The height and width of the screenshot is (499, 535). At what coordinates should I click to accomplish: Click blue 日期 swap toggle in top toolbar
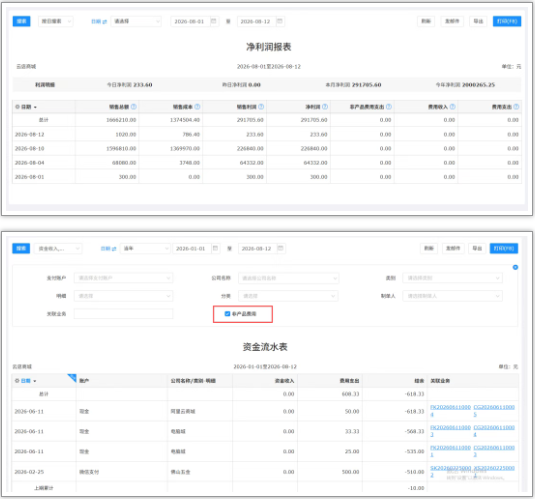[x=99, y=22]
